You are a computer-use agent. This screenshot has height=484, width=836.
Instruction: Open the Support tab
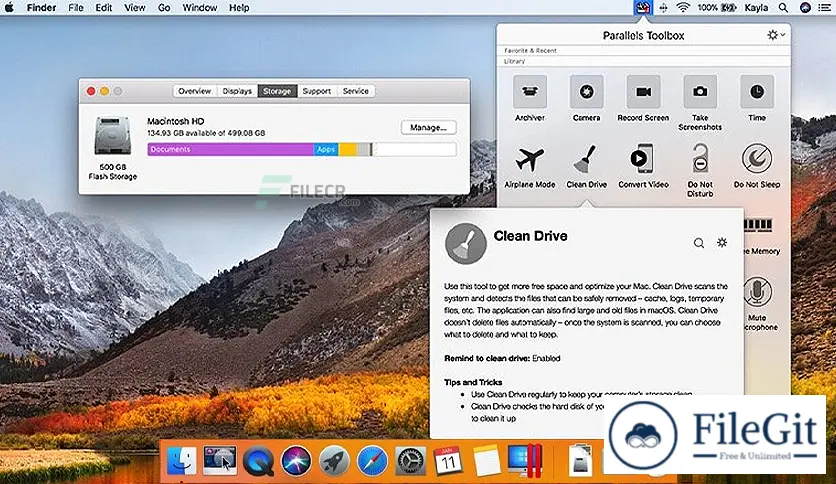pos(317,91)
